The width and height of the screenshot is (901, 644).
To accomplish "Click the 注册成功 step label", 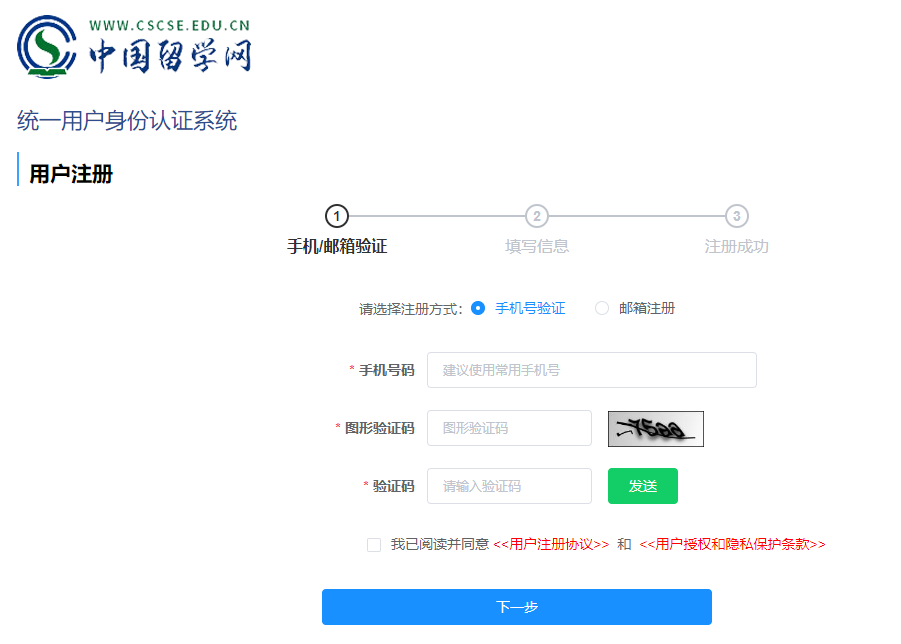I will [x=737, y=246].
